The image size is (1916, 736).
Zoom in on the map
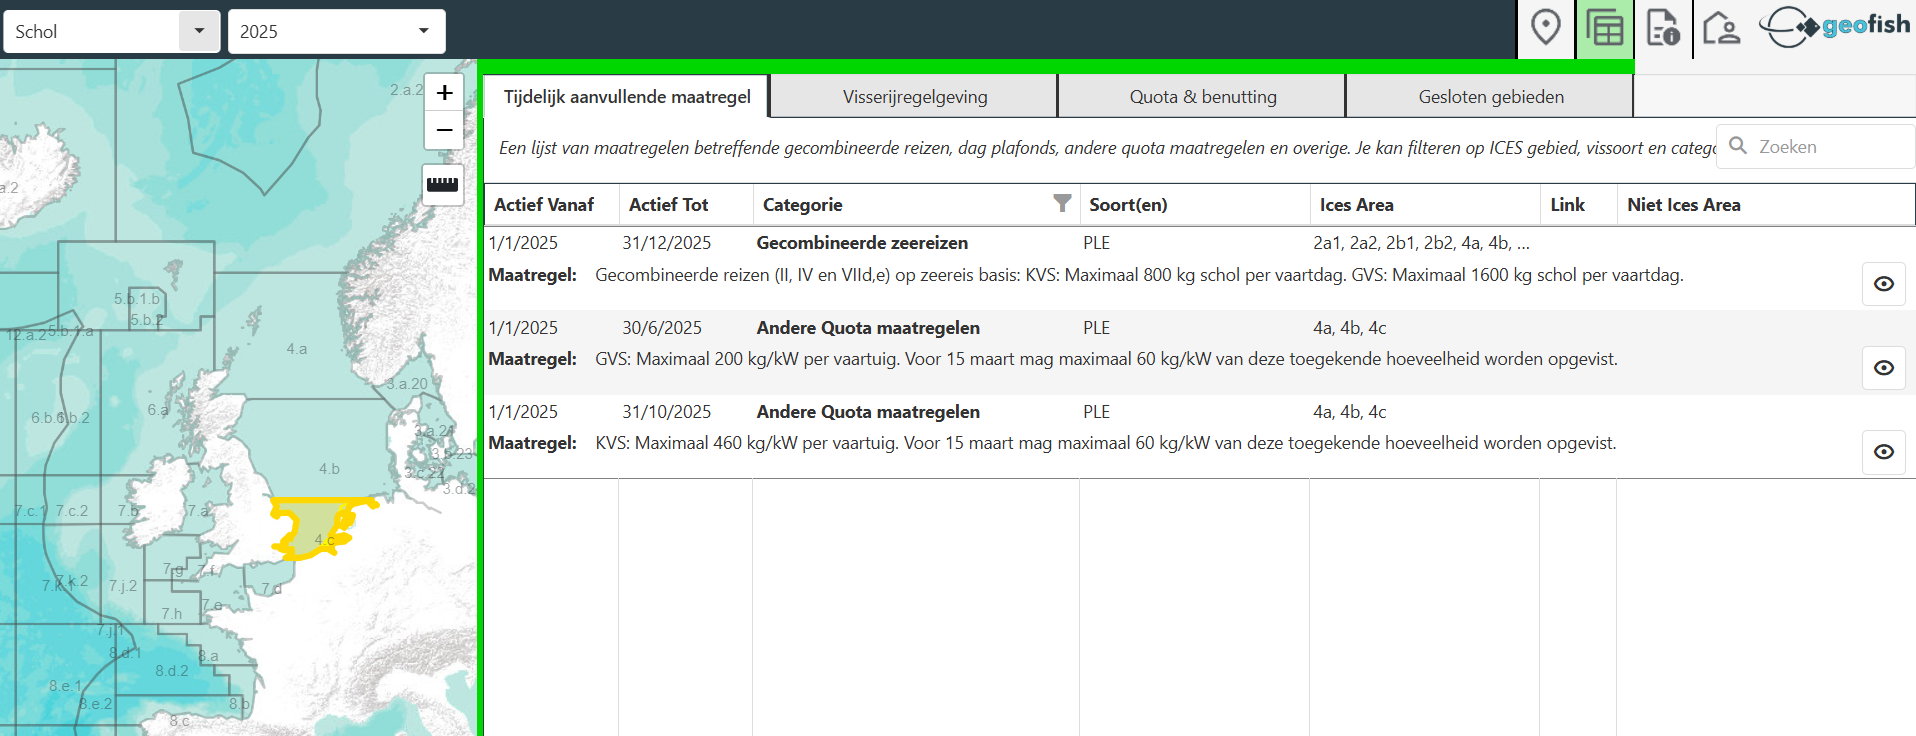tap(444, 93)
